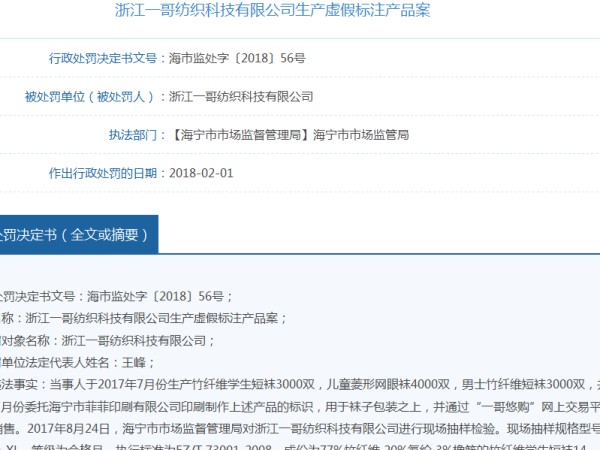Select the company name 浙江一哥纺织科技有限公司 beside 被处罚单位
Image resolution: width=600 pixels, height=450 pixels.
coord(241,97)
